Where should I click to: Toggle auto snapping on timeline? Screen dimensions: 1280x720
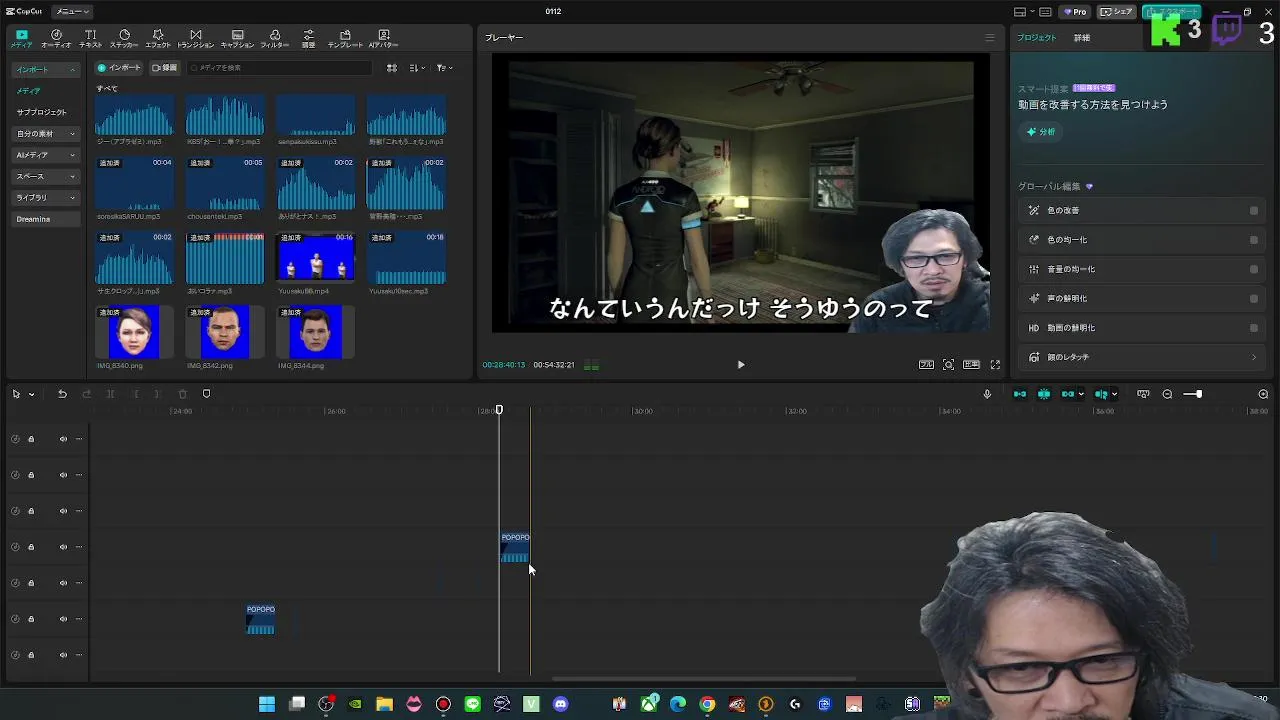pyautogui.click(x=1044, y=394)
